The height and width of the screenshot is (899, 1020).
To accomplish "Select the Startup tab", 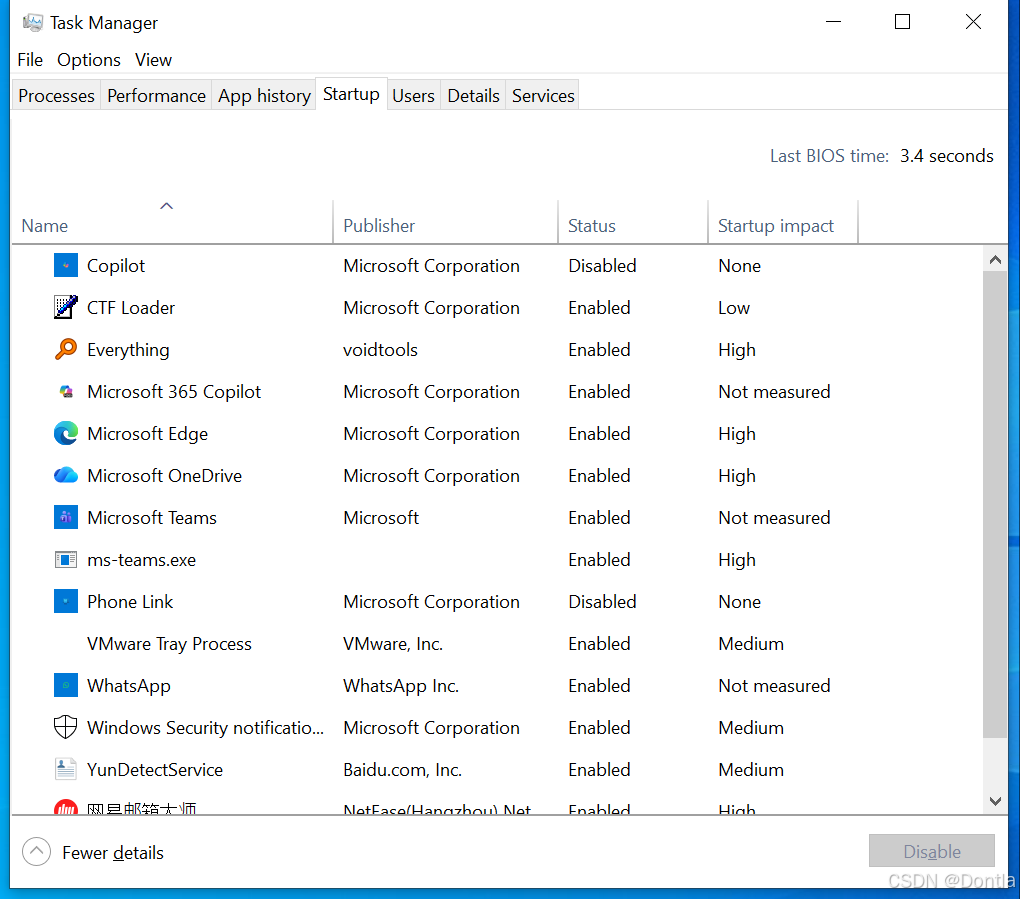I will click(351, 94).
